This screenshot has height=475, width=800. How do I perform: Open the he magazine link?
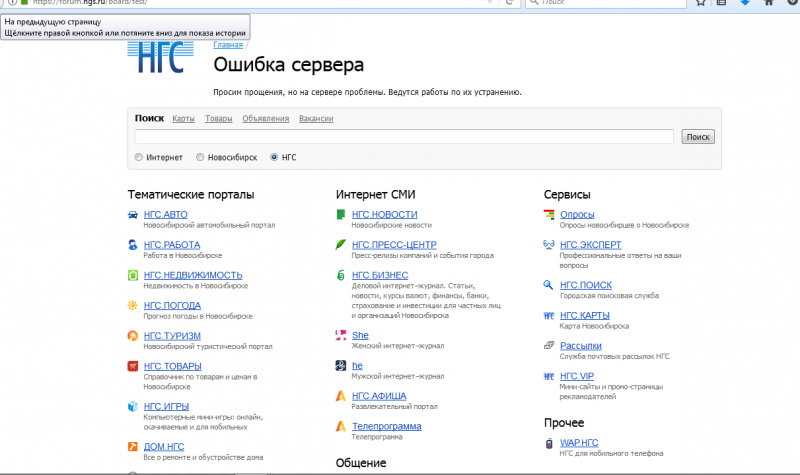click(x=357, y=366)
